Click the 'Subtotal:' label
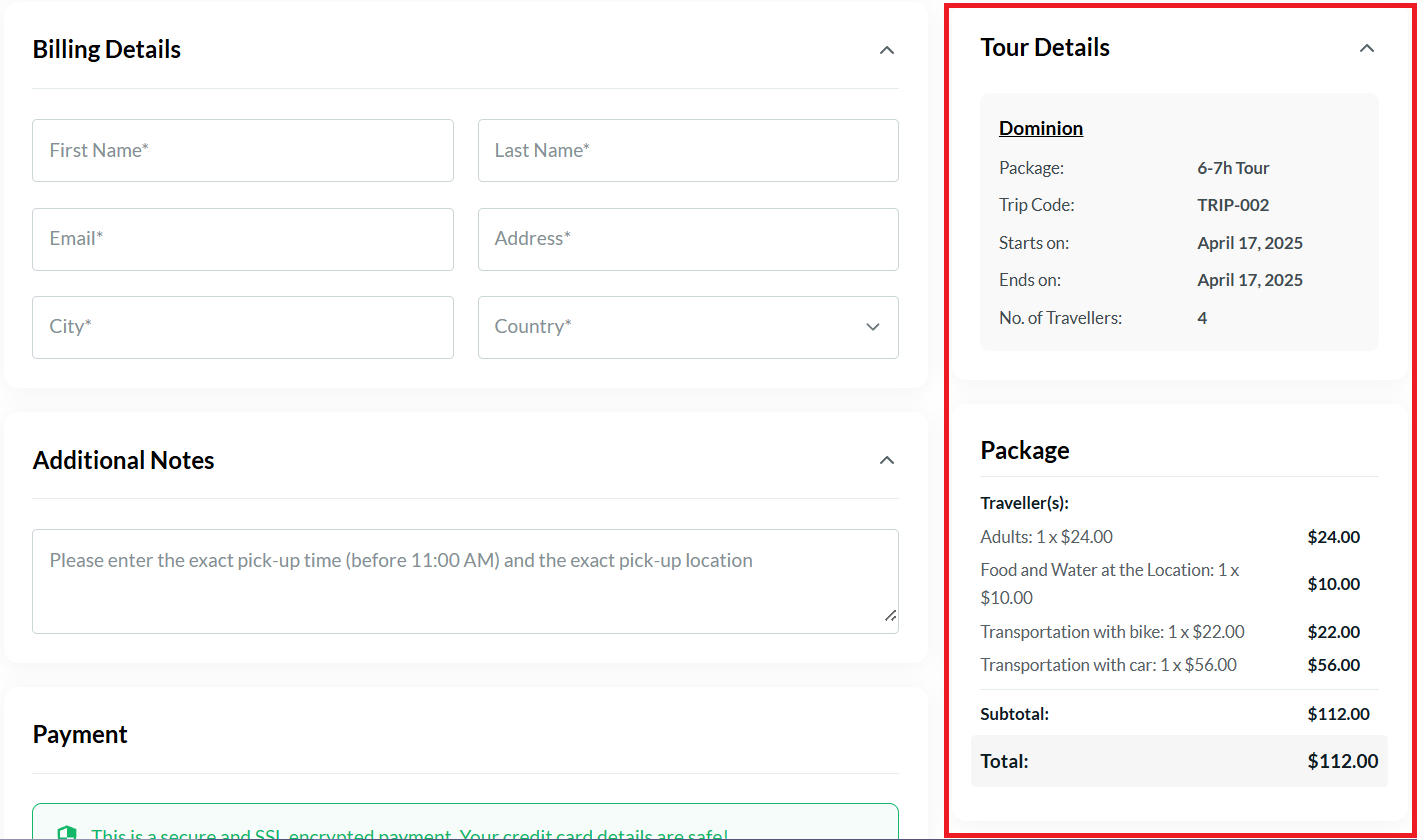Viewport: 1417px width, 840px height. [1014, 714]
